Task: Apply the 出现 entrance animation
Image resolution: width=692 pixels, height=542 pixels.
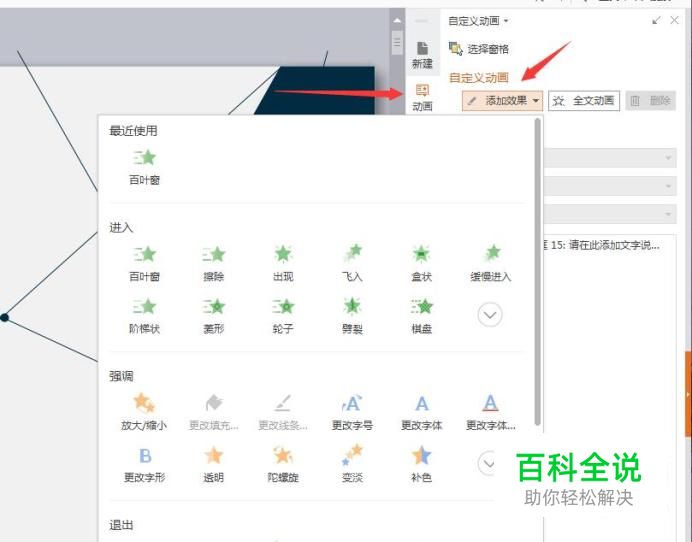Action: pyautogui.click(x=283, y=263)
